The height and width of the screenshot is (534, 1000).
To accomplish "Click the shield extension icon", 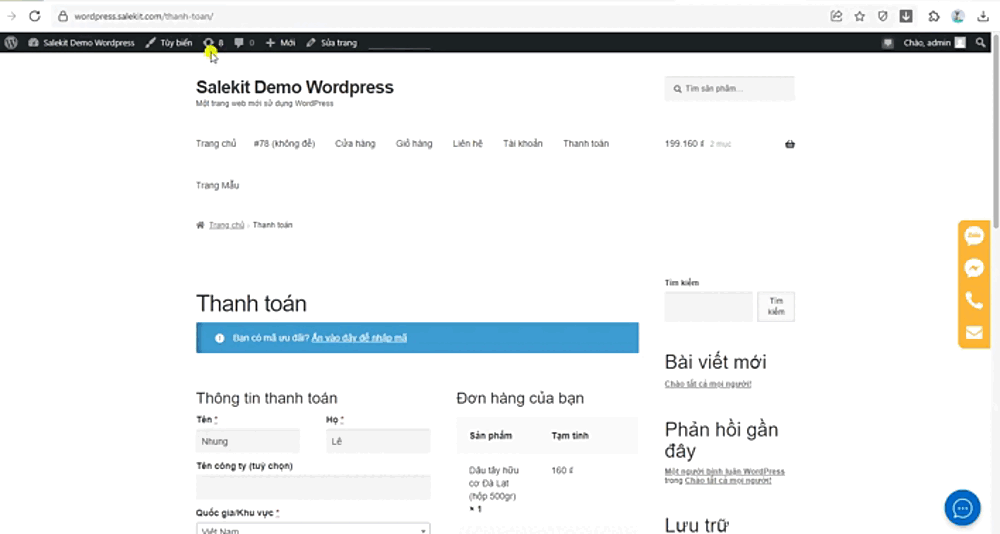I will pos(883,16).
